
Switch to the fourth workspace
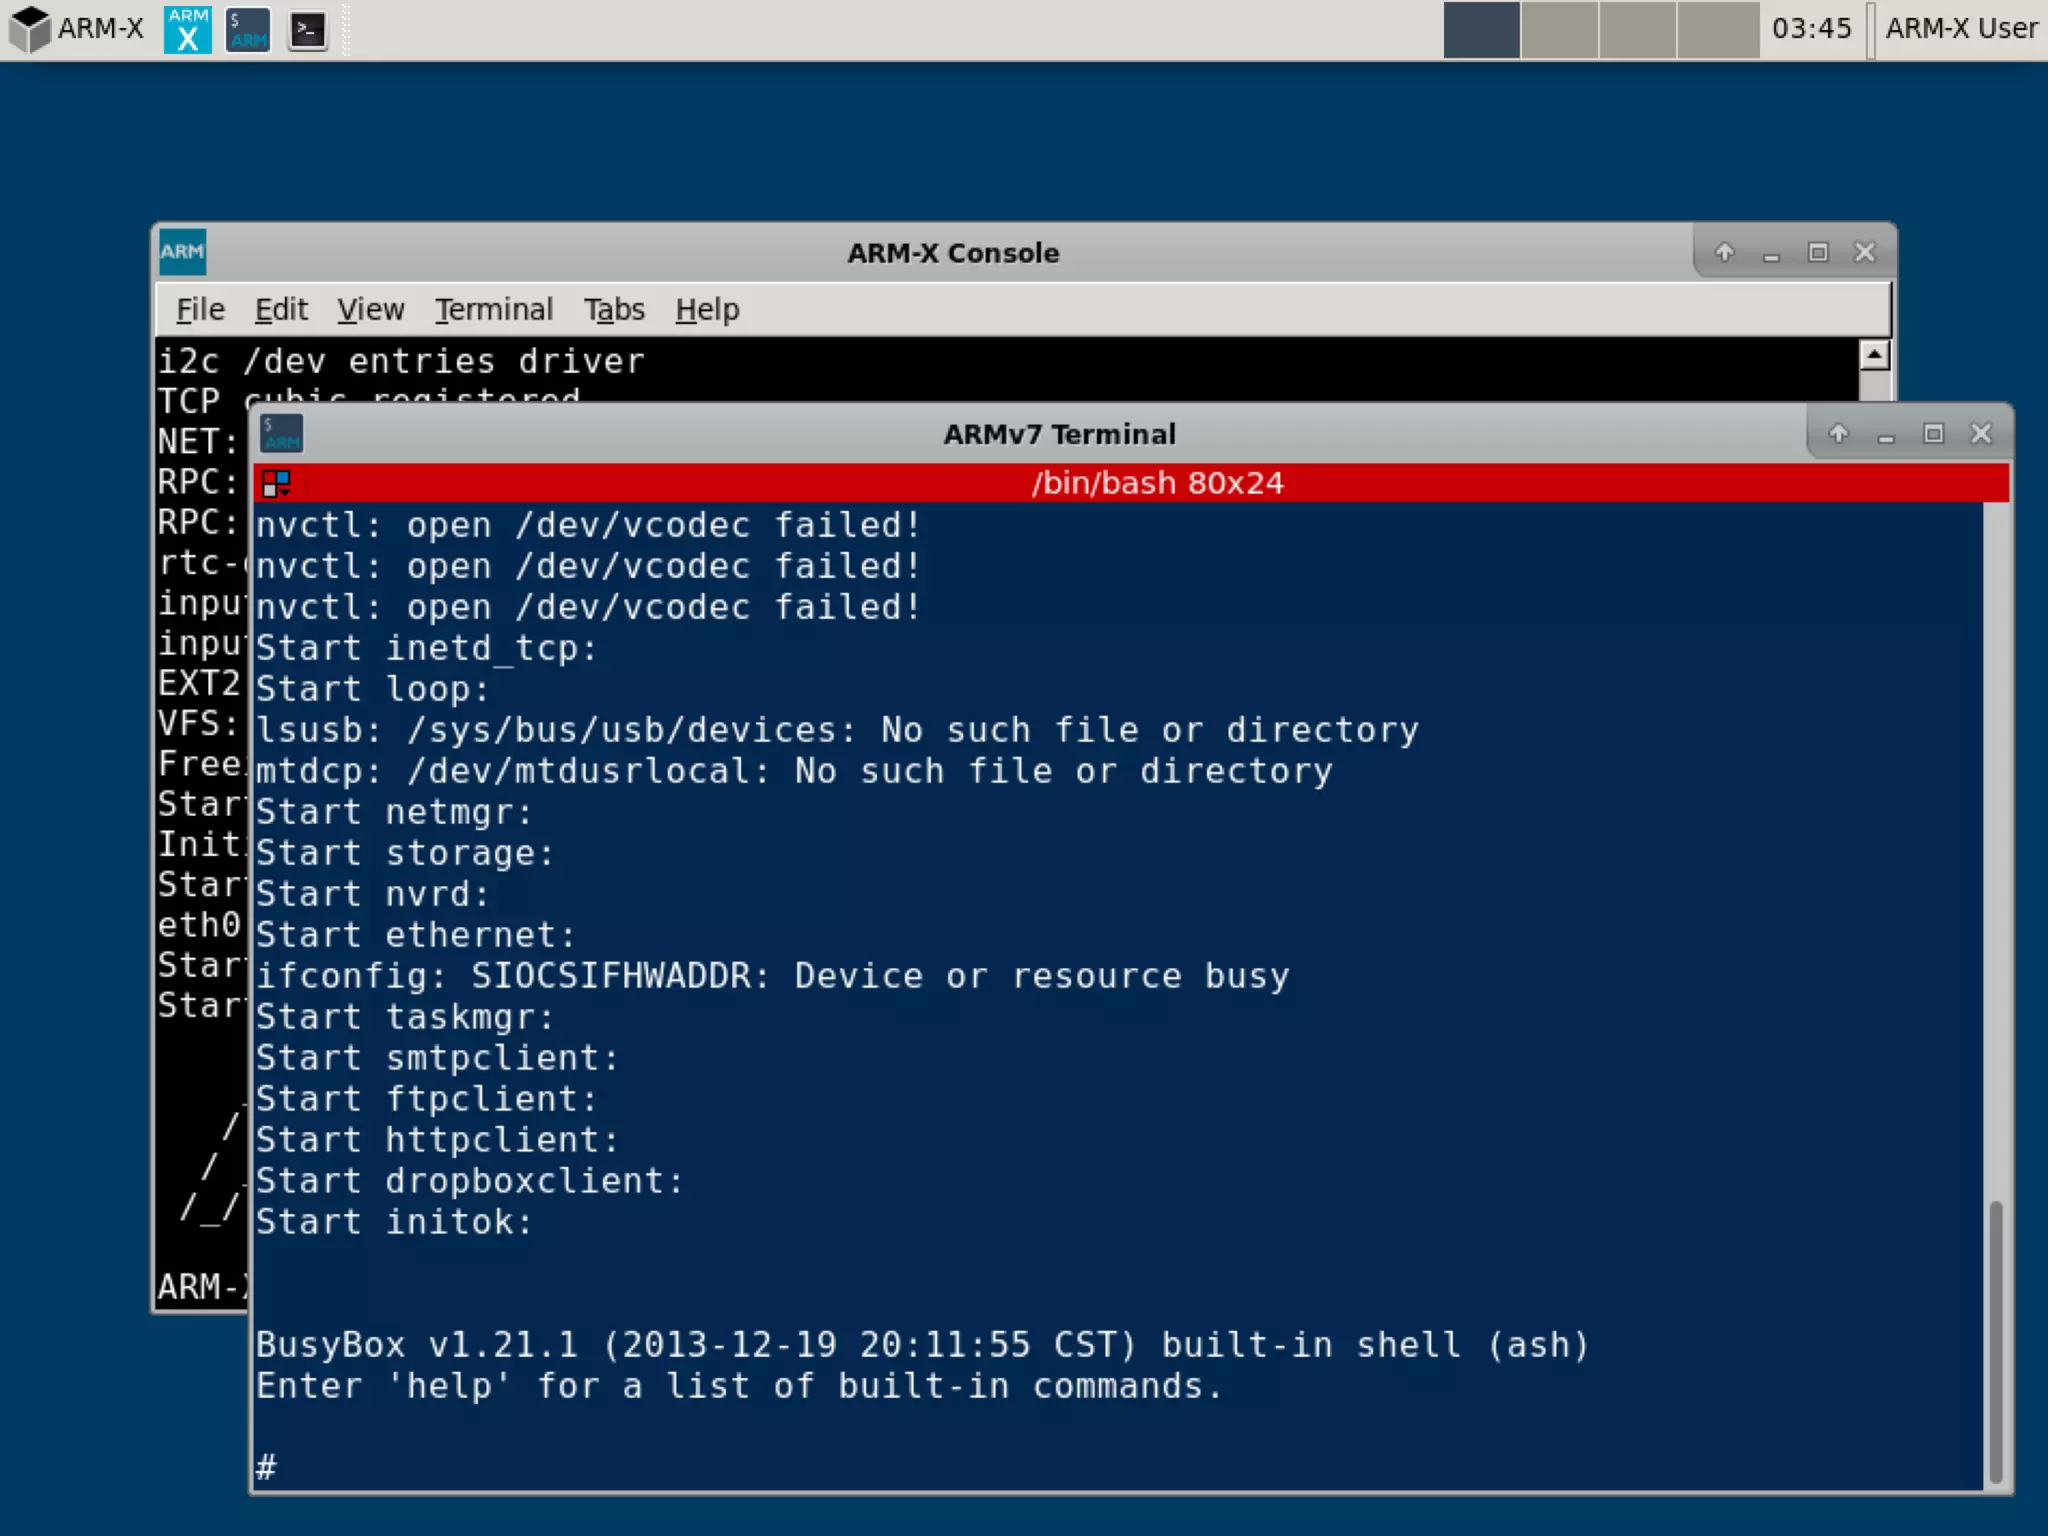(1717, 29)
